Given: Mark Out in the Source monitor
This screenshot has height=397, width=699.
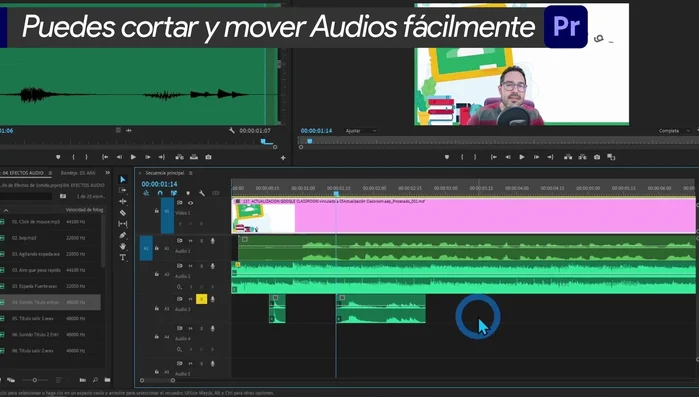Looking at the screenshot, I should pos(86,157).
